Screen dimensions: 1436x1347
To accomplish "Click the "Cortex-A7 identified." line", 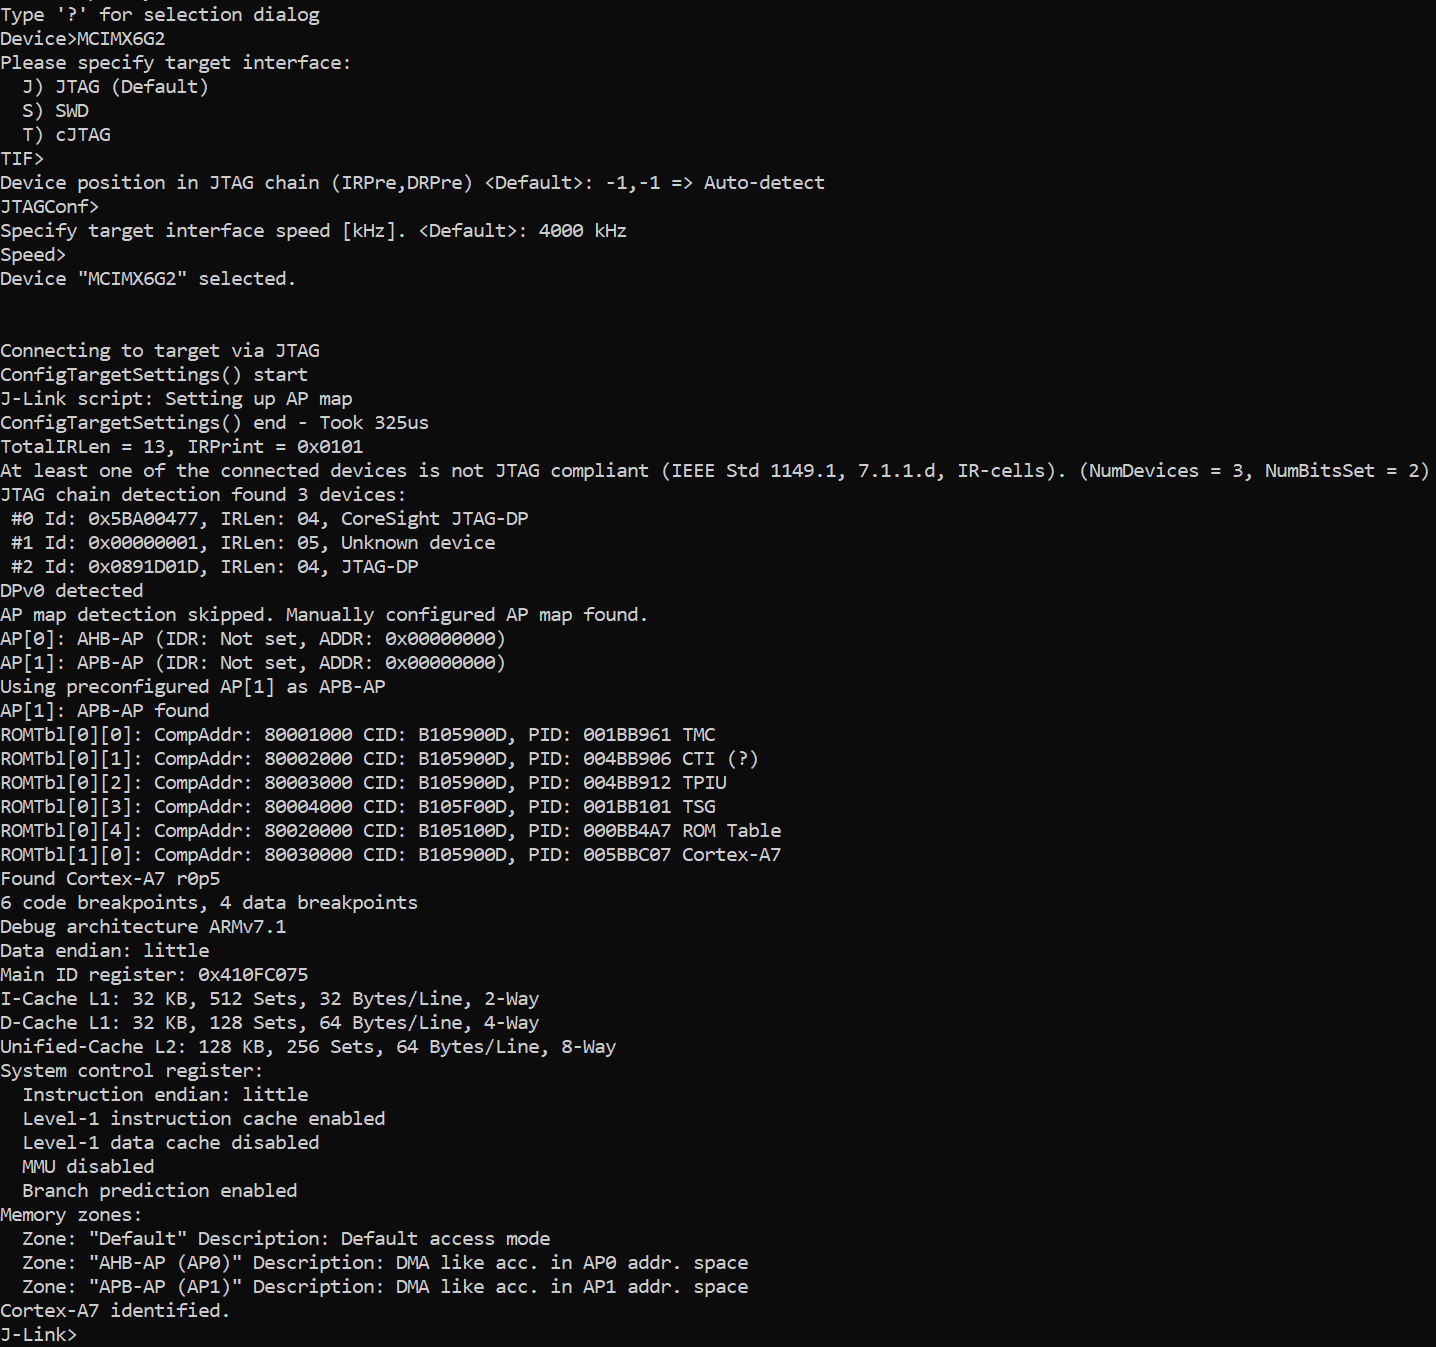I will coord(115,1311).
